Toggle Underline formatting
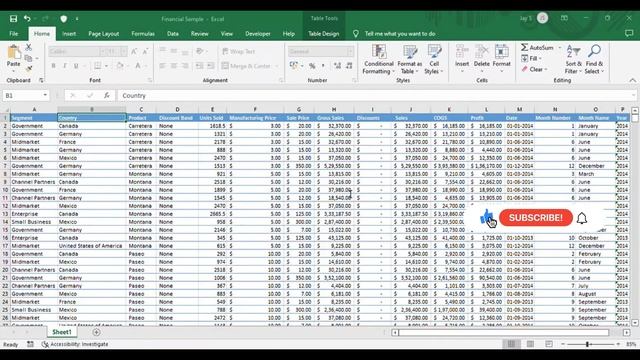The image size is (640, 360). pyautogui.click(x=76, y=66)
